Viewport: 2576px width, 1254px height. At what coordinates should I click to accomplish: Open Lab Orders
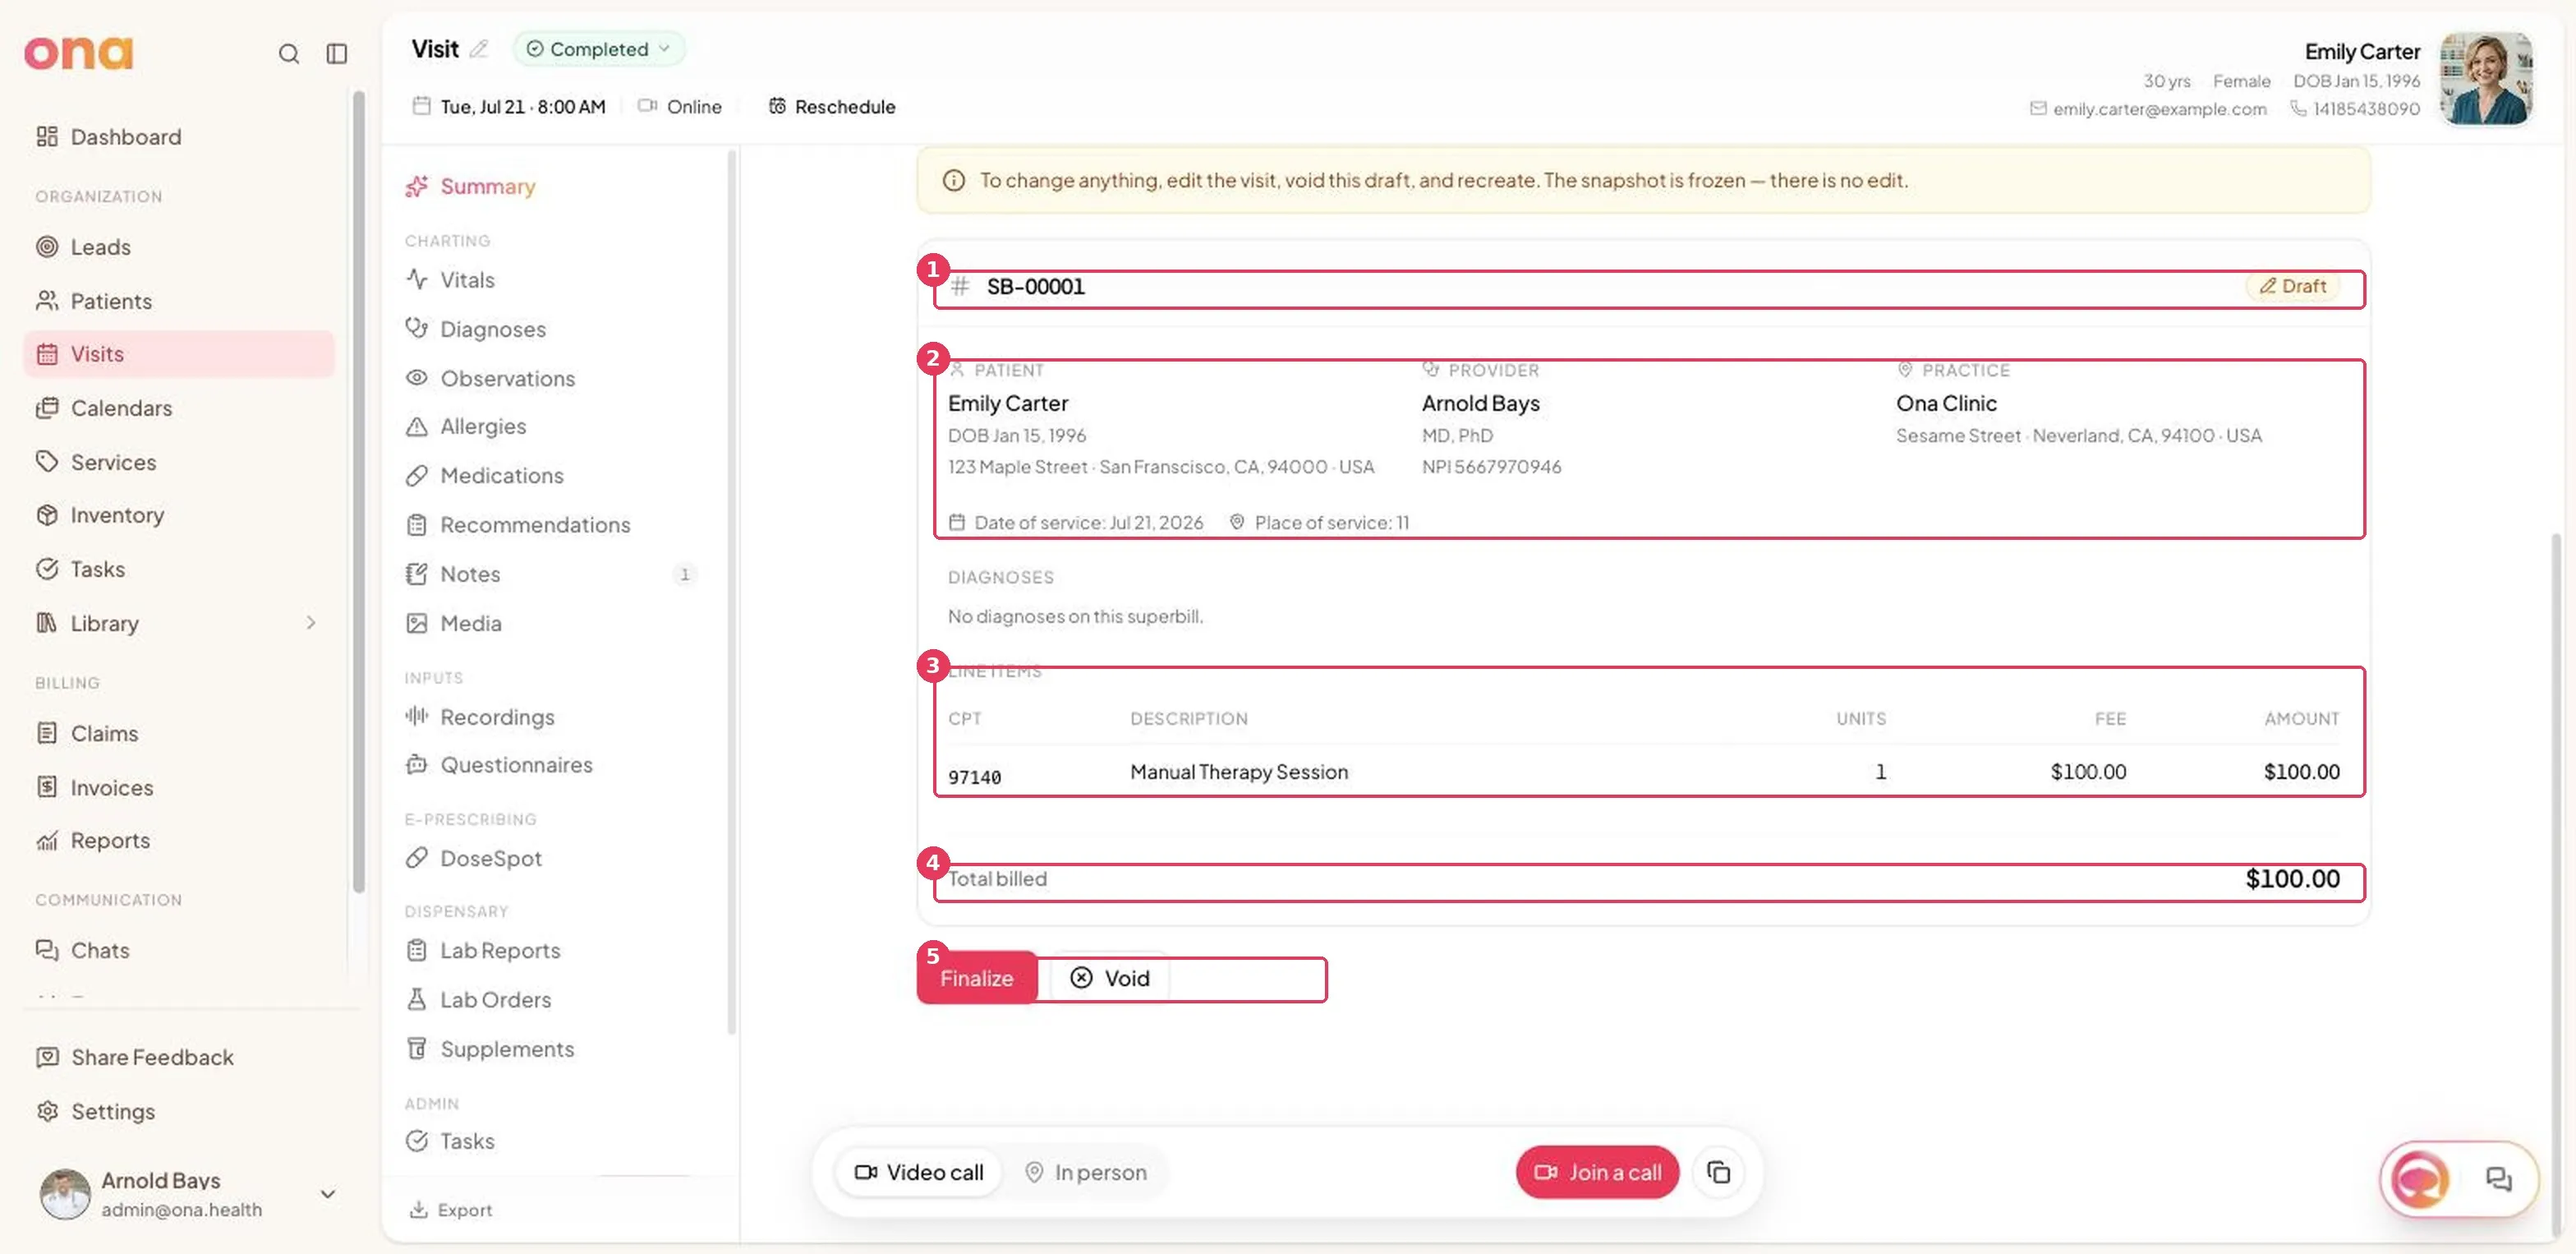coord(479,1000)
